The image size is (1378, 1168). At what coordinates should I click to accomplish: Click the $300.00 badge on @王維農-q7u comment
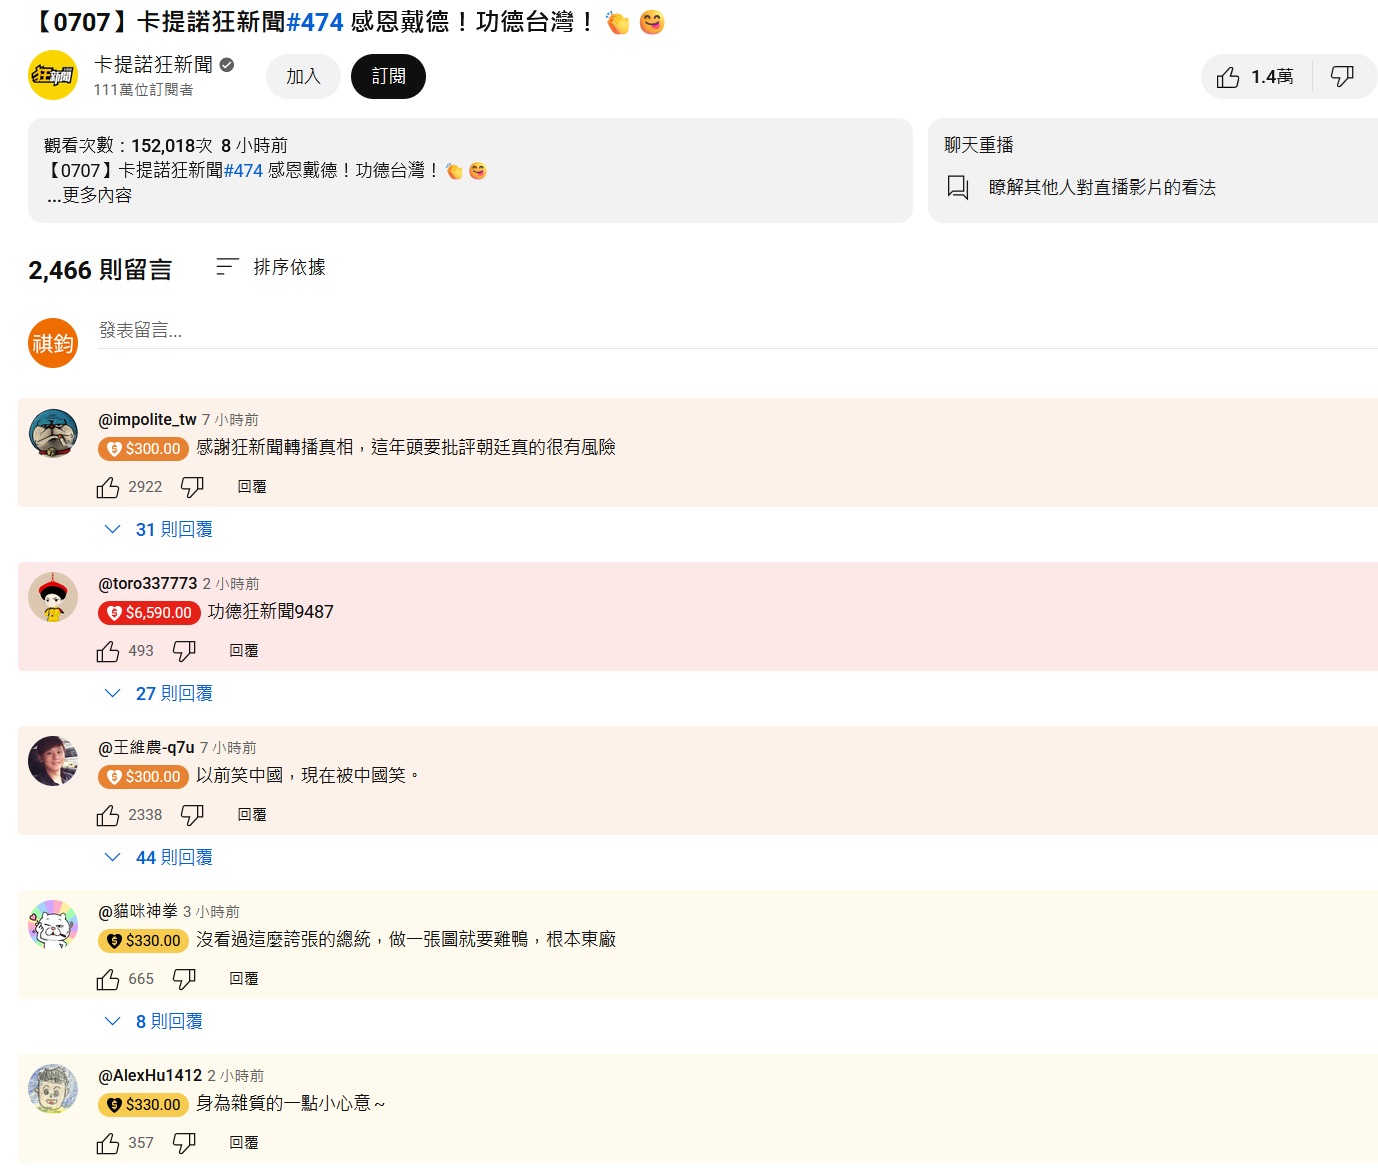tap(143, 777)
